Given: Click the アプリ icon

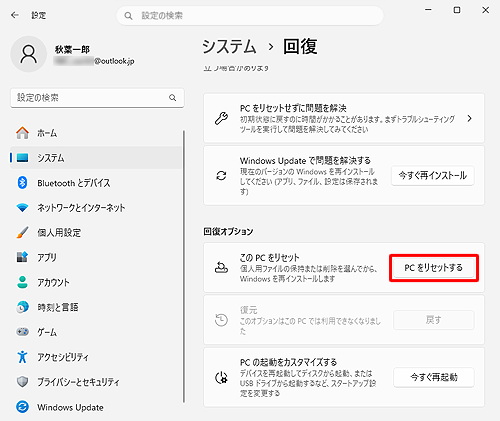Looking at the screenshot, I should [x=22, y=257].
